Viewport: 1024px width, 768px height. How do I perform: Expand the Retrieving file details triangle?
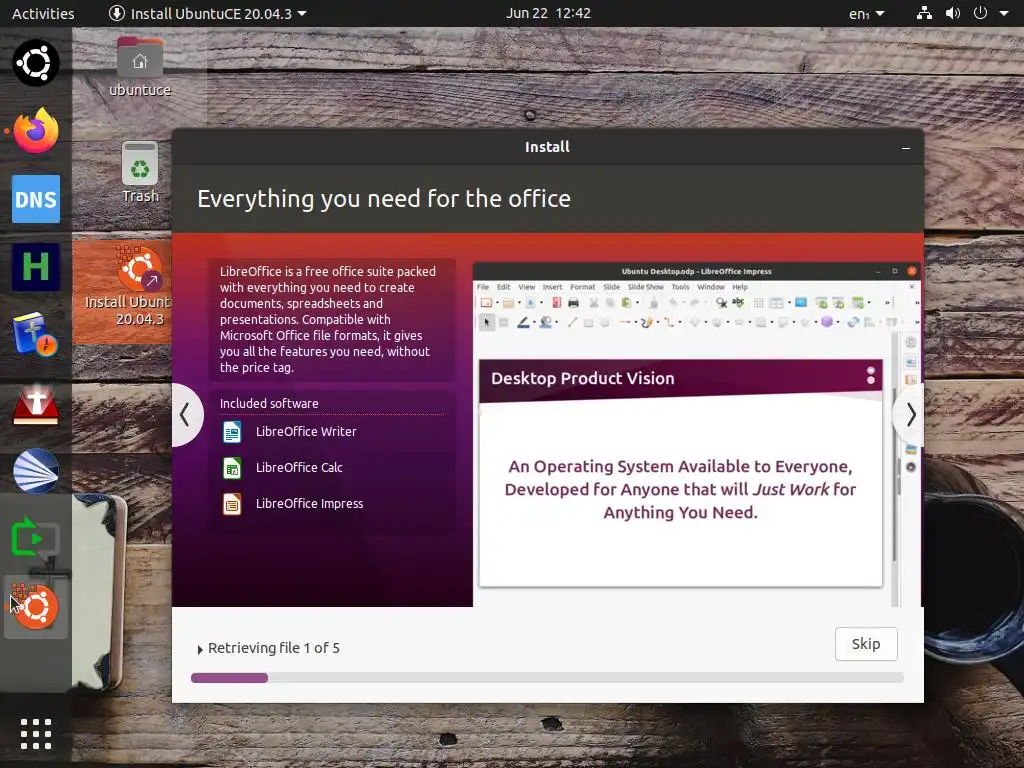tap(200, 649)
